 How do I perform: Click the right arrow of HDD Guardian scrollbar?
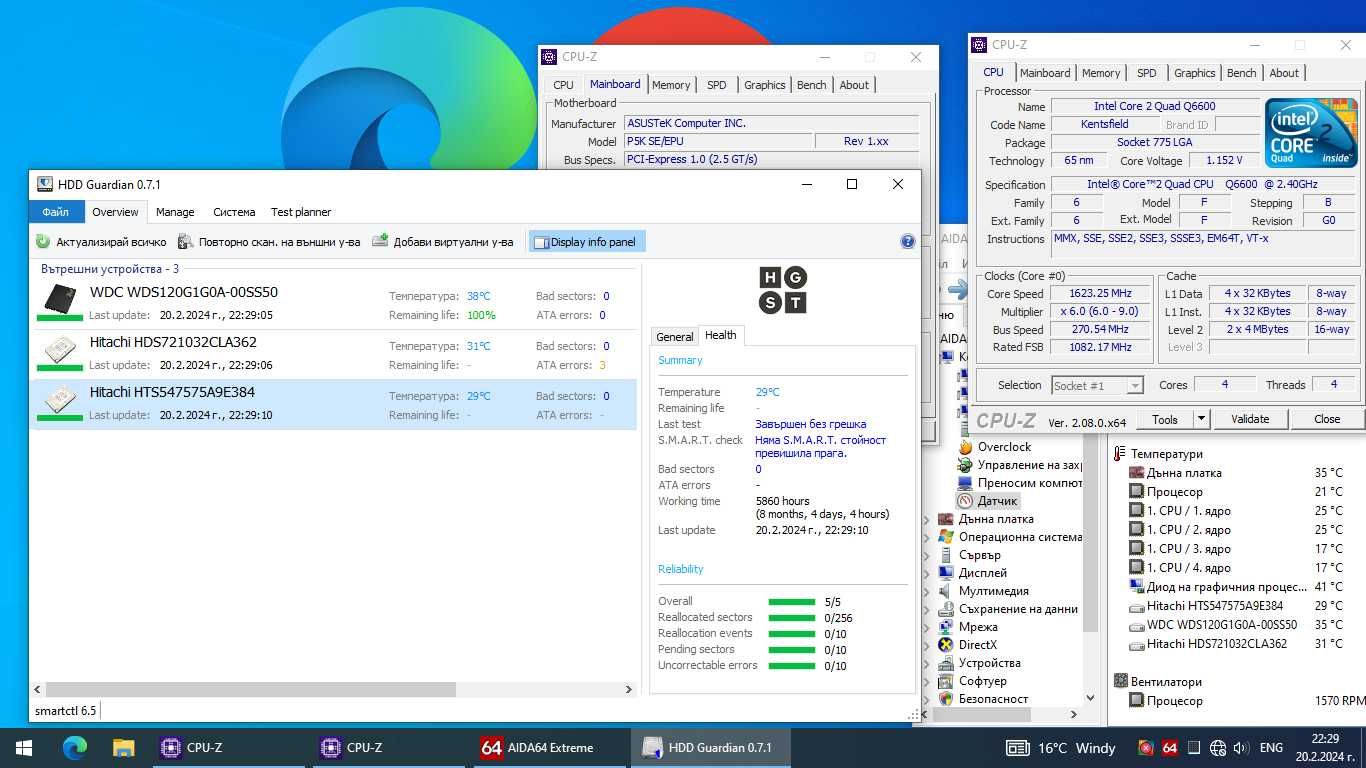[629, 689]
